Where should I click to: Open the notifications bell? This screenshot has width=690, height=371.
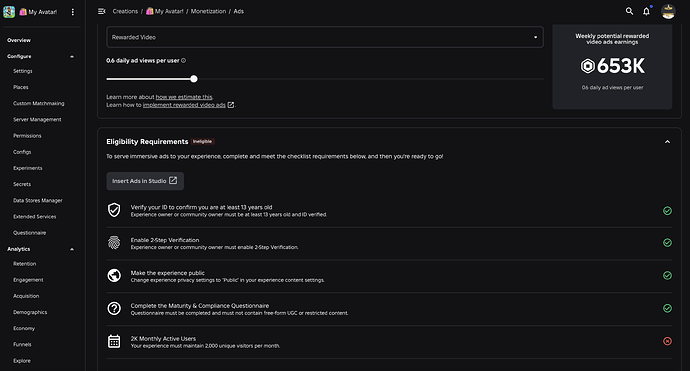point(646,11)
